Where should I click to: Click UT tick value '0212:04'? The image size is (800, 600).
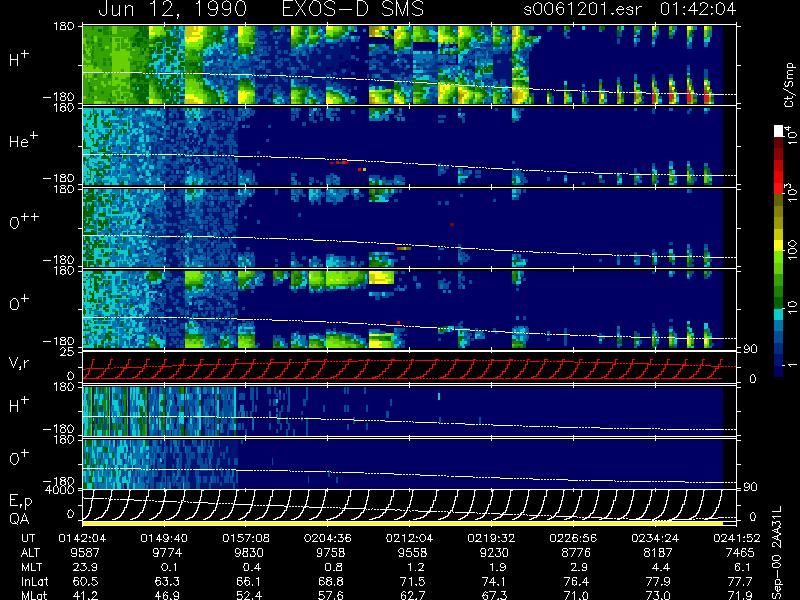coord(409,538)
